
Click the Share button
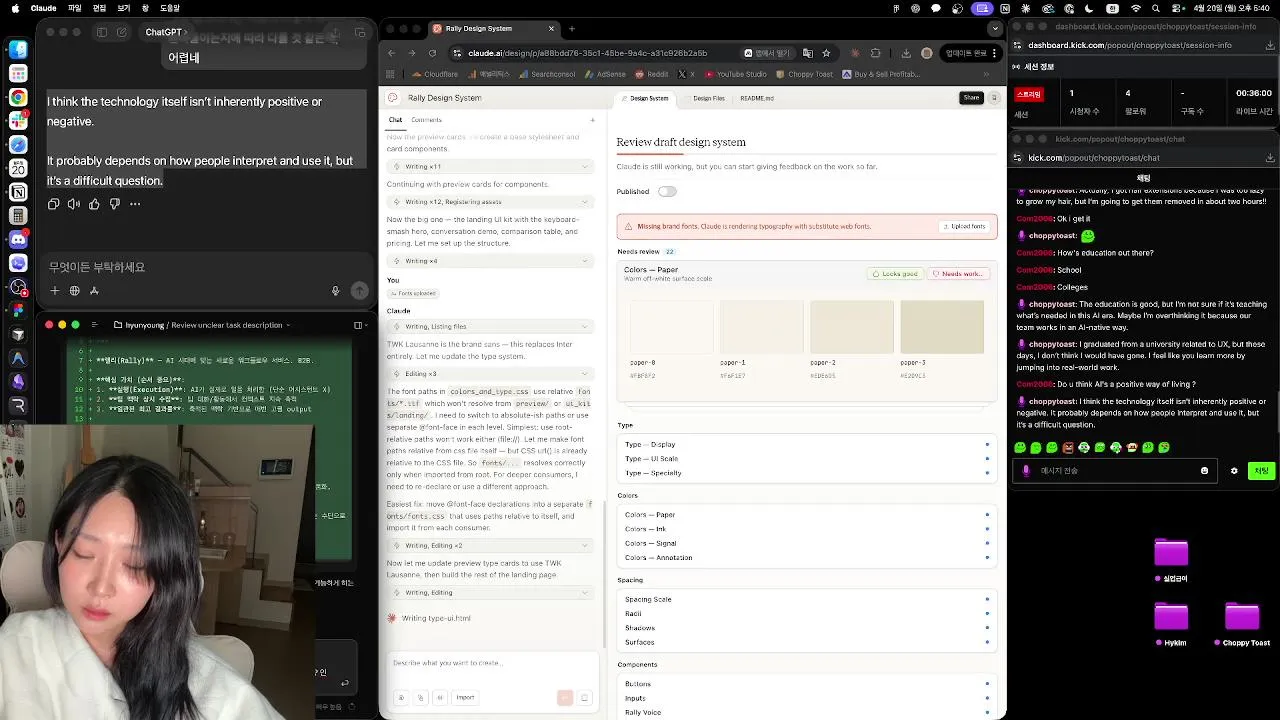click(971, 98)
